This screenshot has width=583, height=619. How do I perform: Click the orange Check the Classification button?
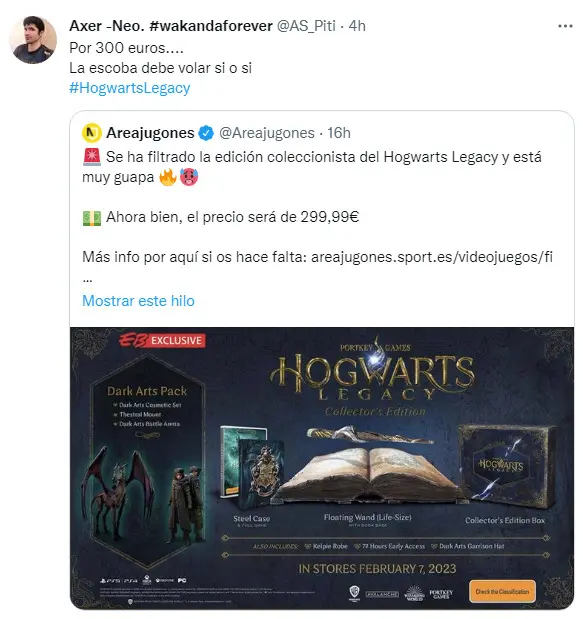502,591
